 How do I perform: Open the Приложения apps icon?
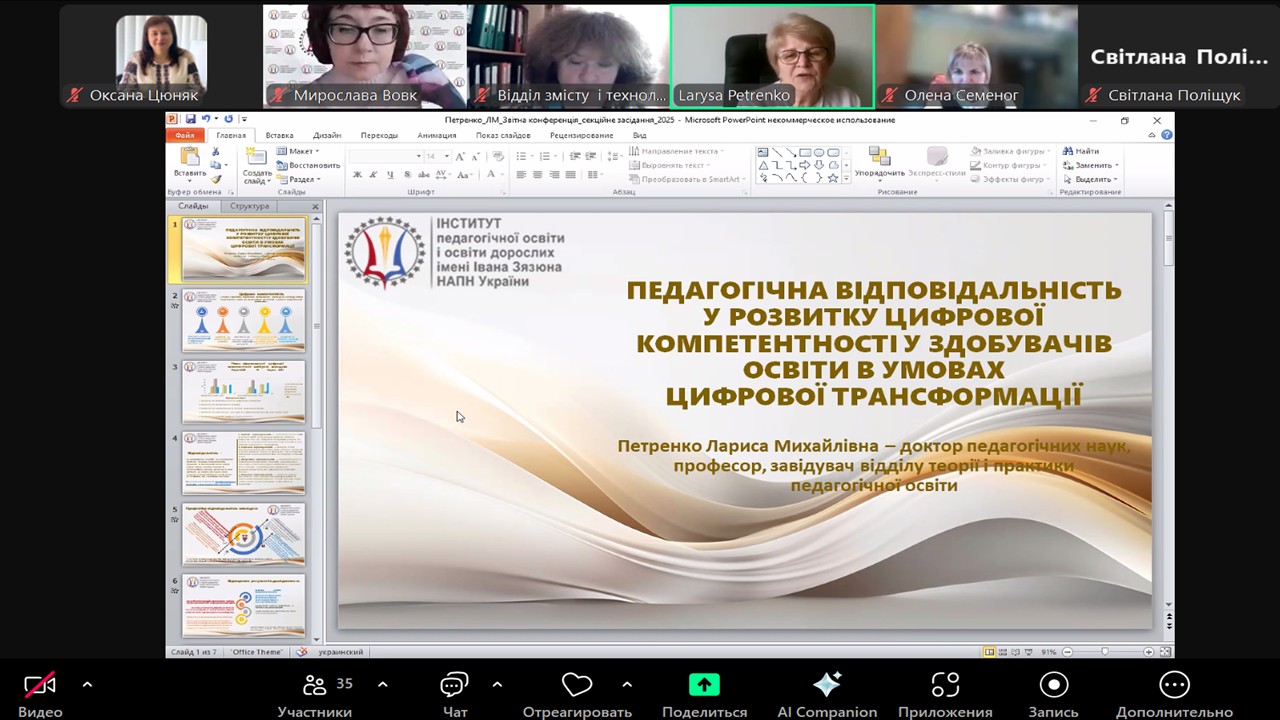coord(944,685)
